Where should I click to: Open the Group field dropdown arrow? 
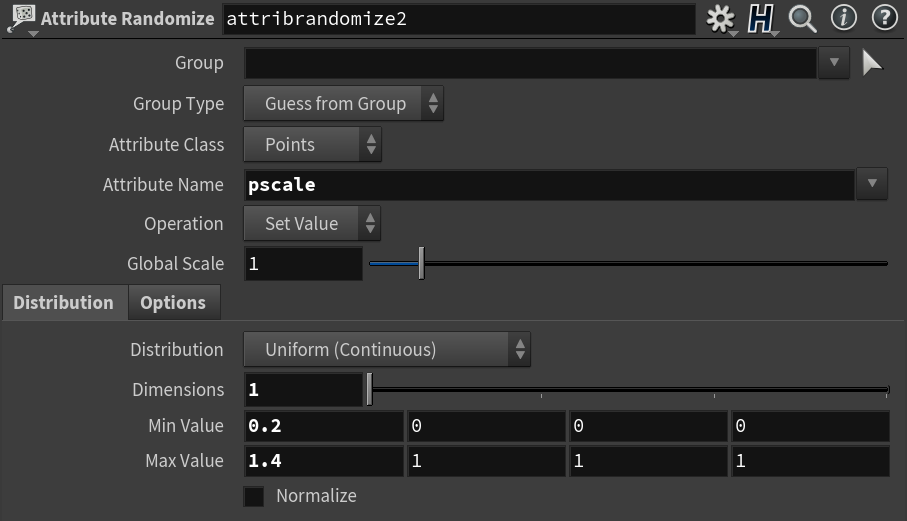[834, 62]
